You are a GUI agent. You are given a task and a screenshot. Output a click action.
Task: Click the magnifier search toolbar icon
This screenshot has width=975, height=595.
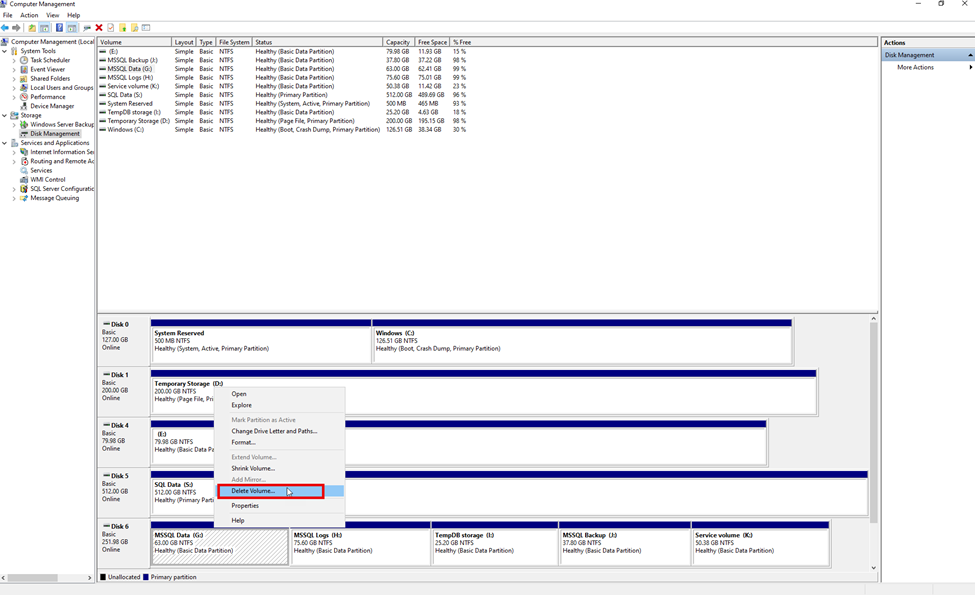pyautogui.click(x=134, y=28)
